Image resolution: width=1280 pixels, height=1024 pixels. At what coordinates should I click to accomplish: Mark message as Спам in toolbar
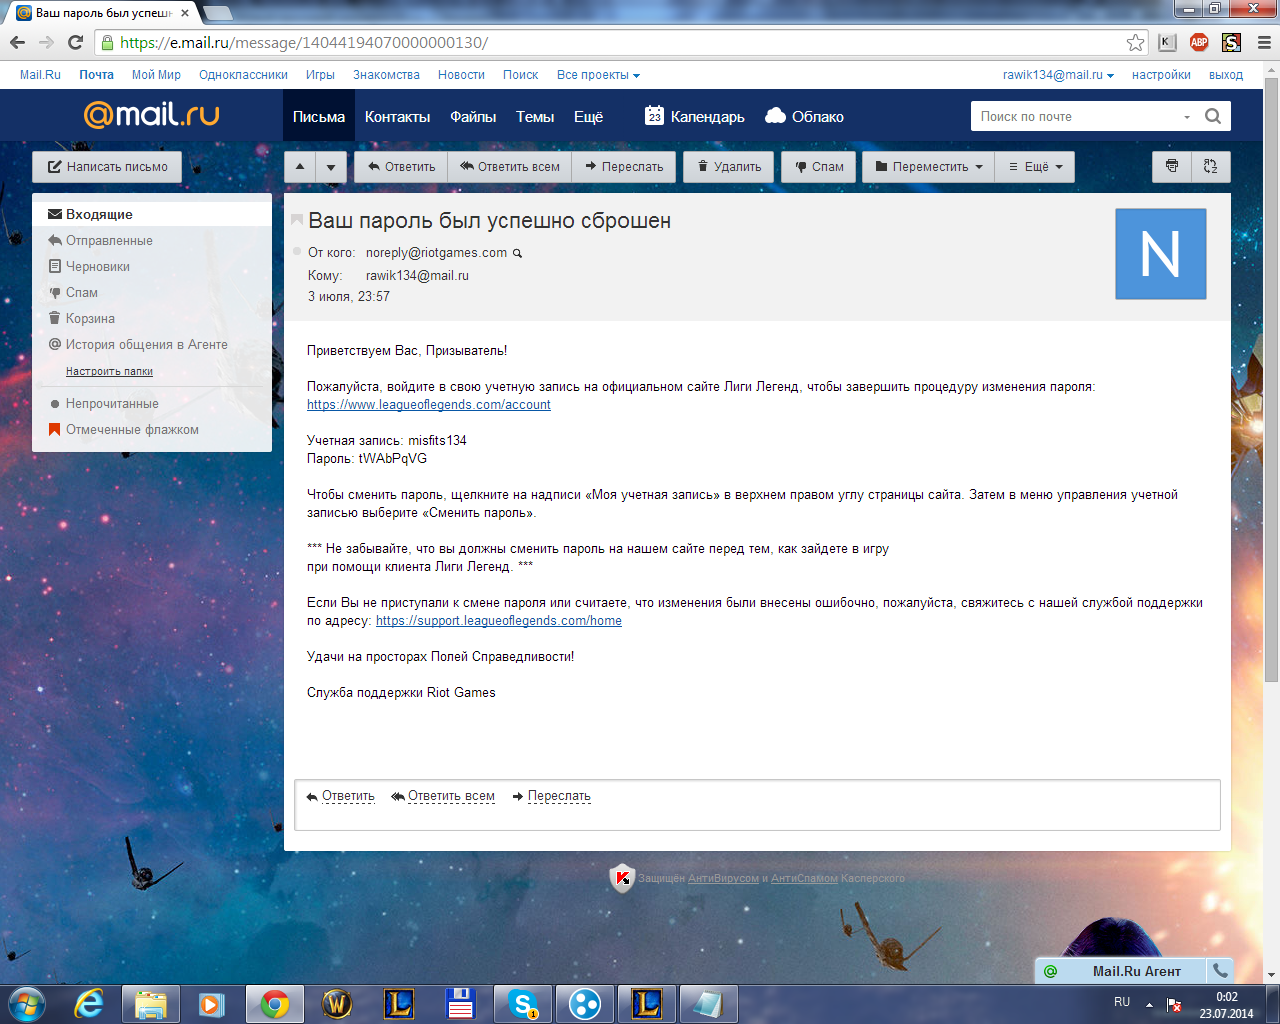[x=819, y=167]
